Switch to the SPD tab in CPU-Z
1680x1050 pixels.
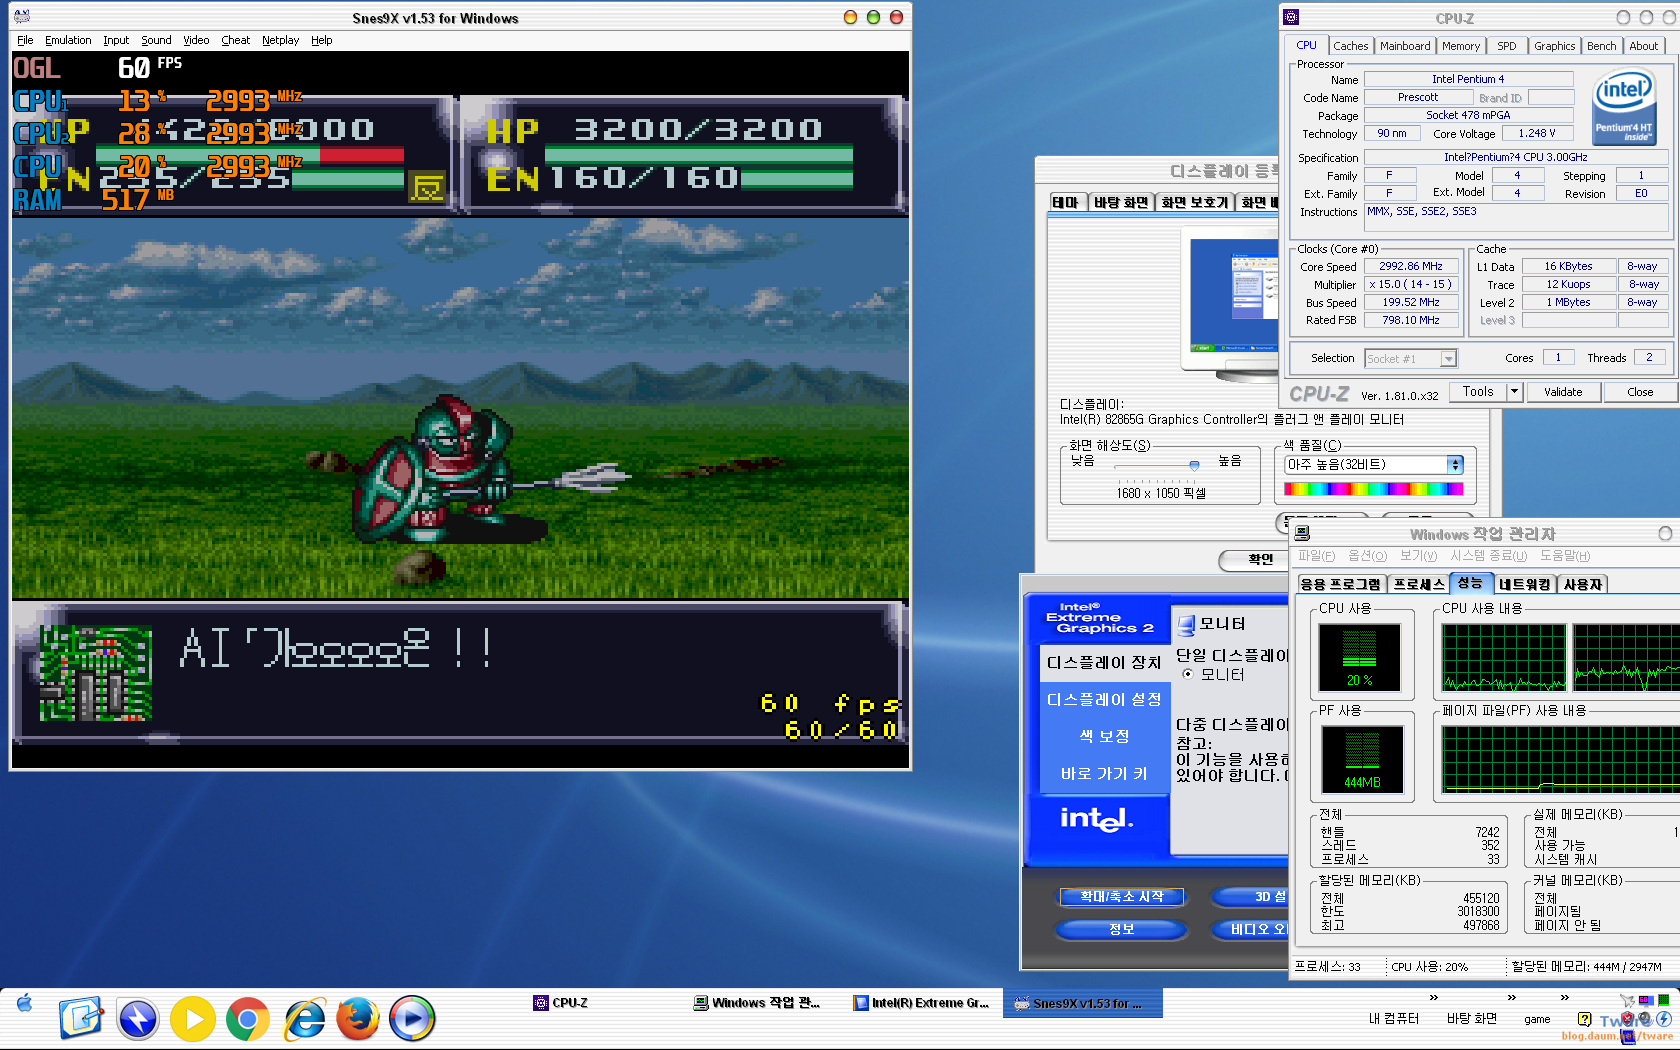(1507, 46)
